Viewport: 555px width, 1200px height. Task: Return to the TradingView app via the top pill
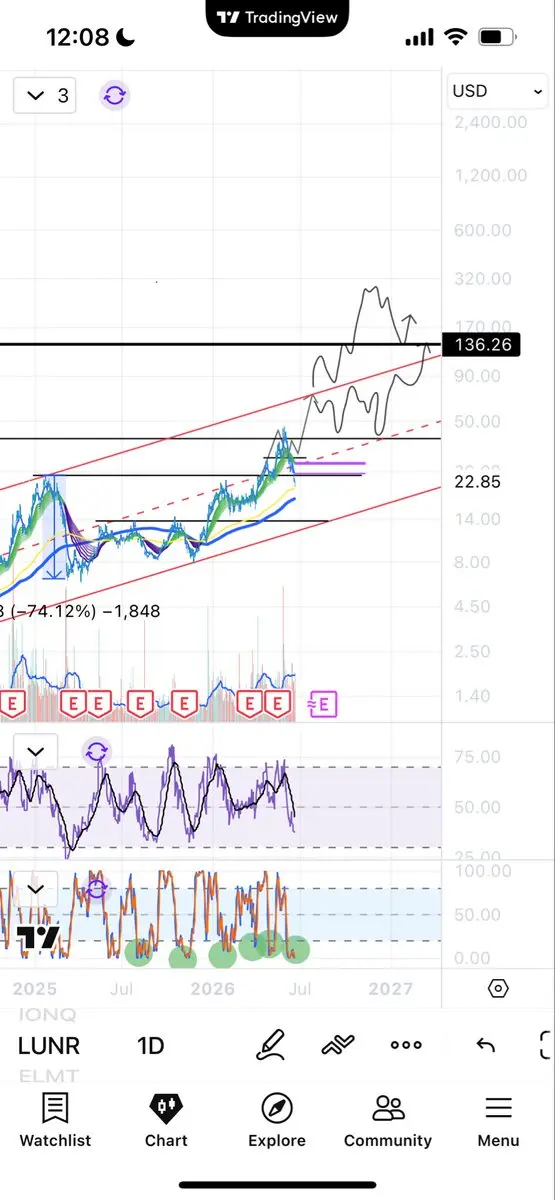(277, 17)
